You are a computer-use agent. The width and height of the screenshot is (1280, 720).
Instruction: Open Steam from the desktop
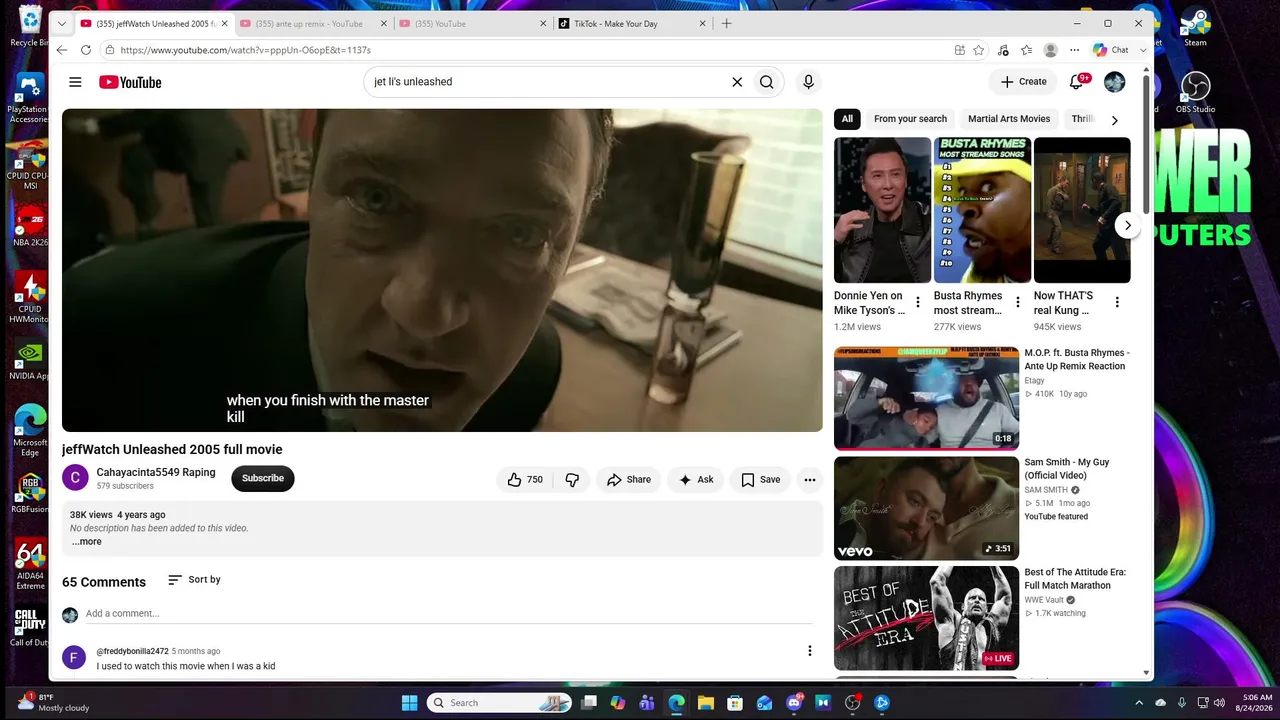click(x=1195, y=27)
